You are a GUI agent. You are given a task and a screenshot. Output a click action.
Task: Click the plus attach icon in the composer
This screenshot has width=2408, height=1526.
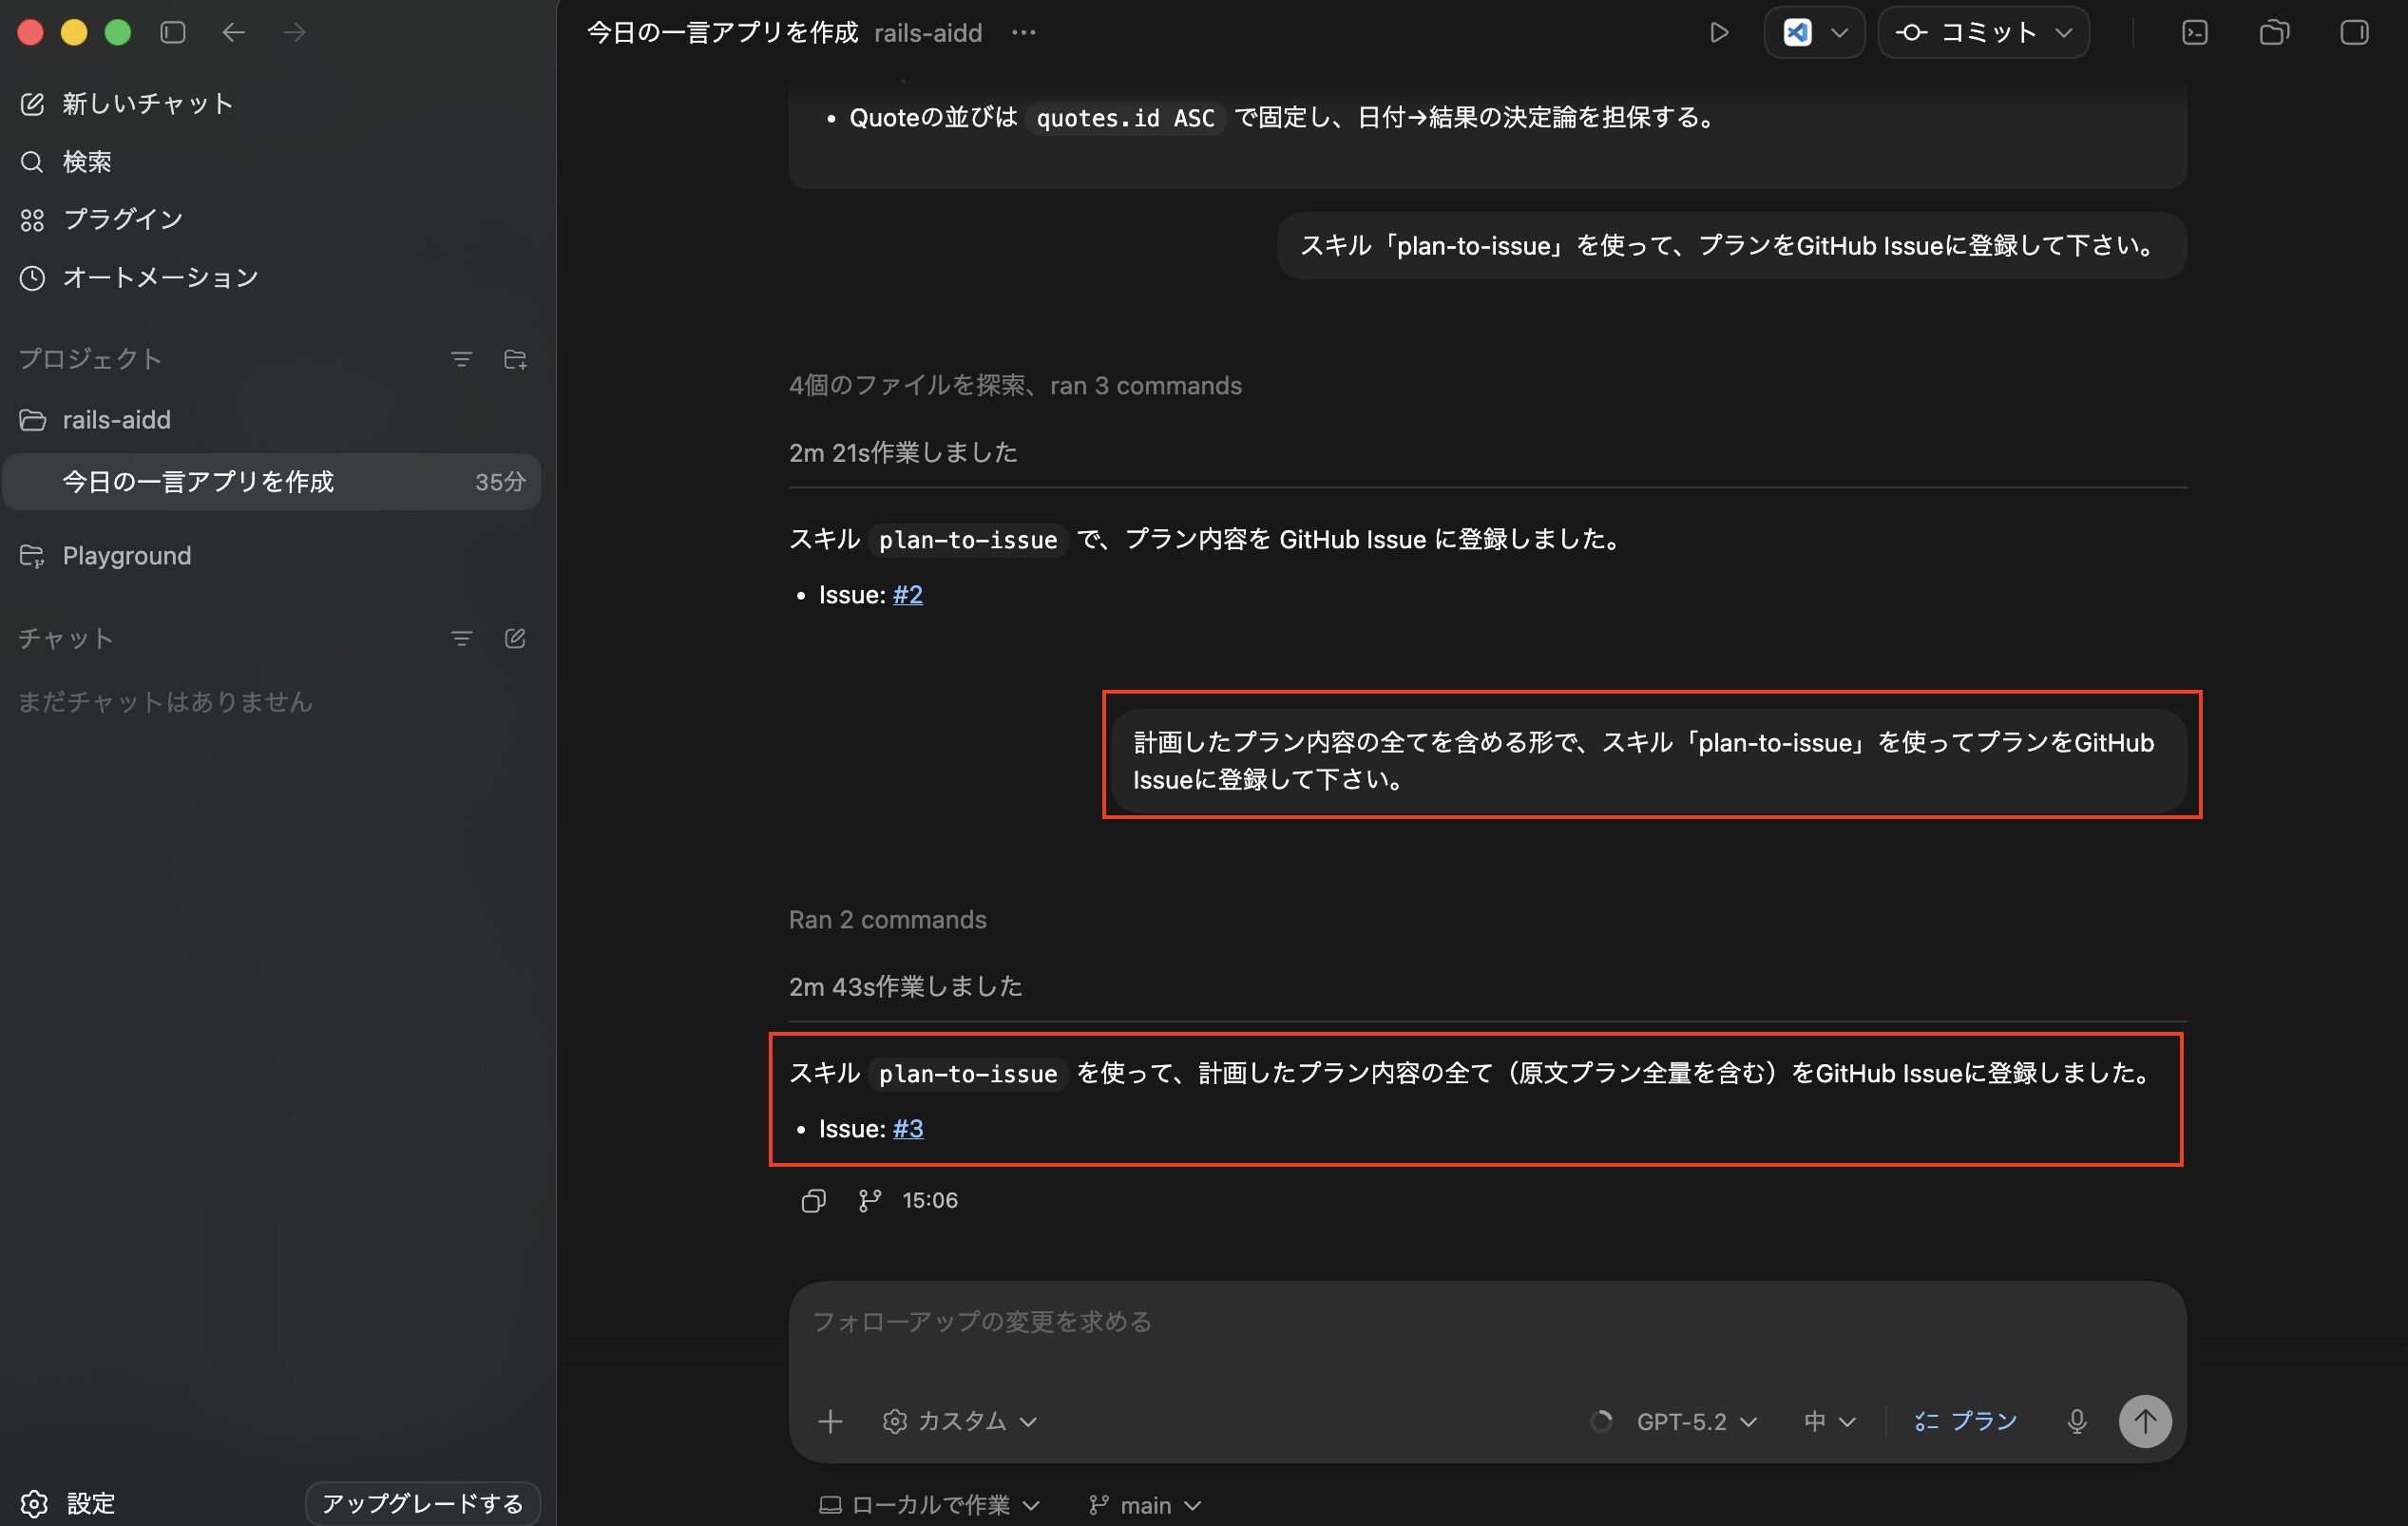coord(830,1421)
